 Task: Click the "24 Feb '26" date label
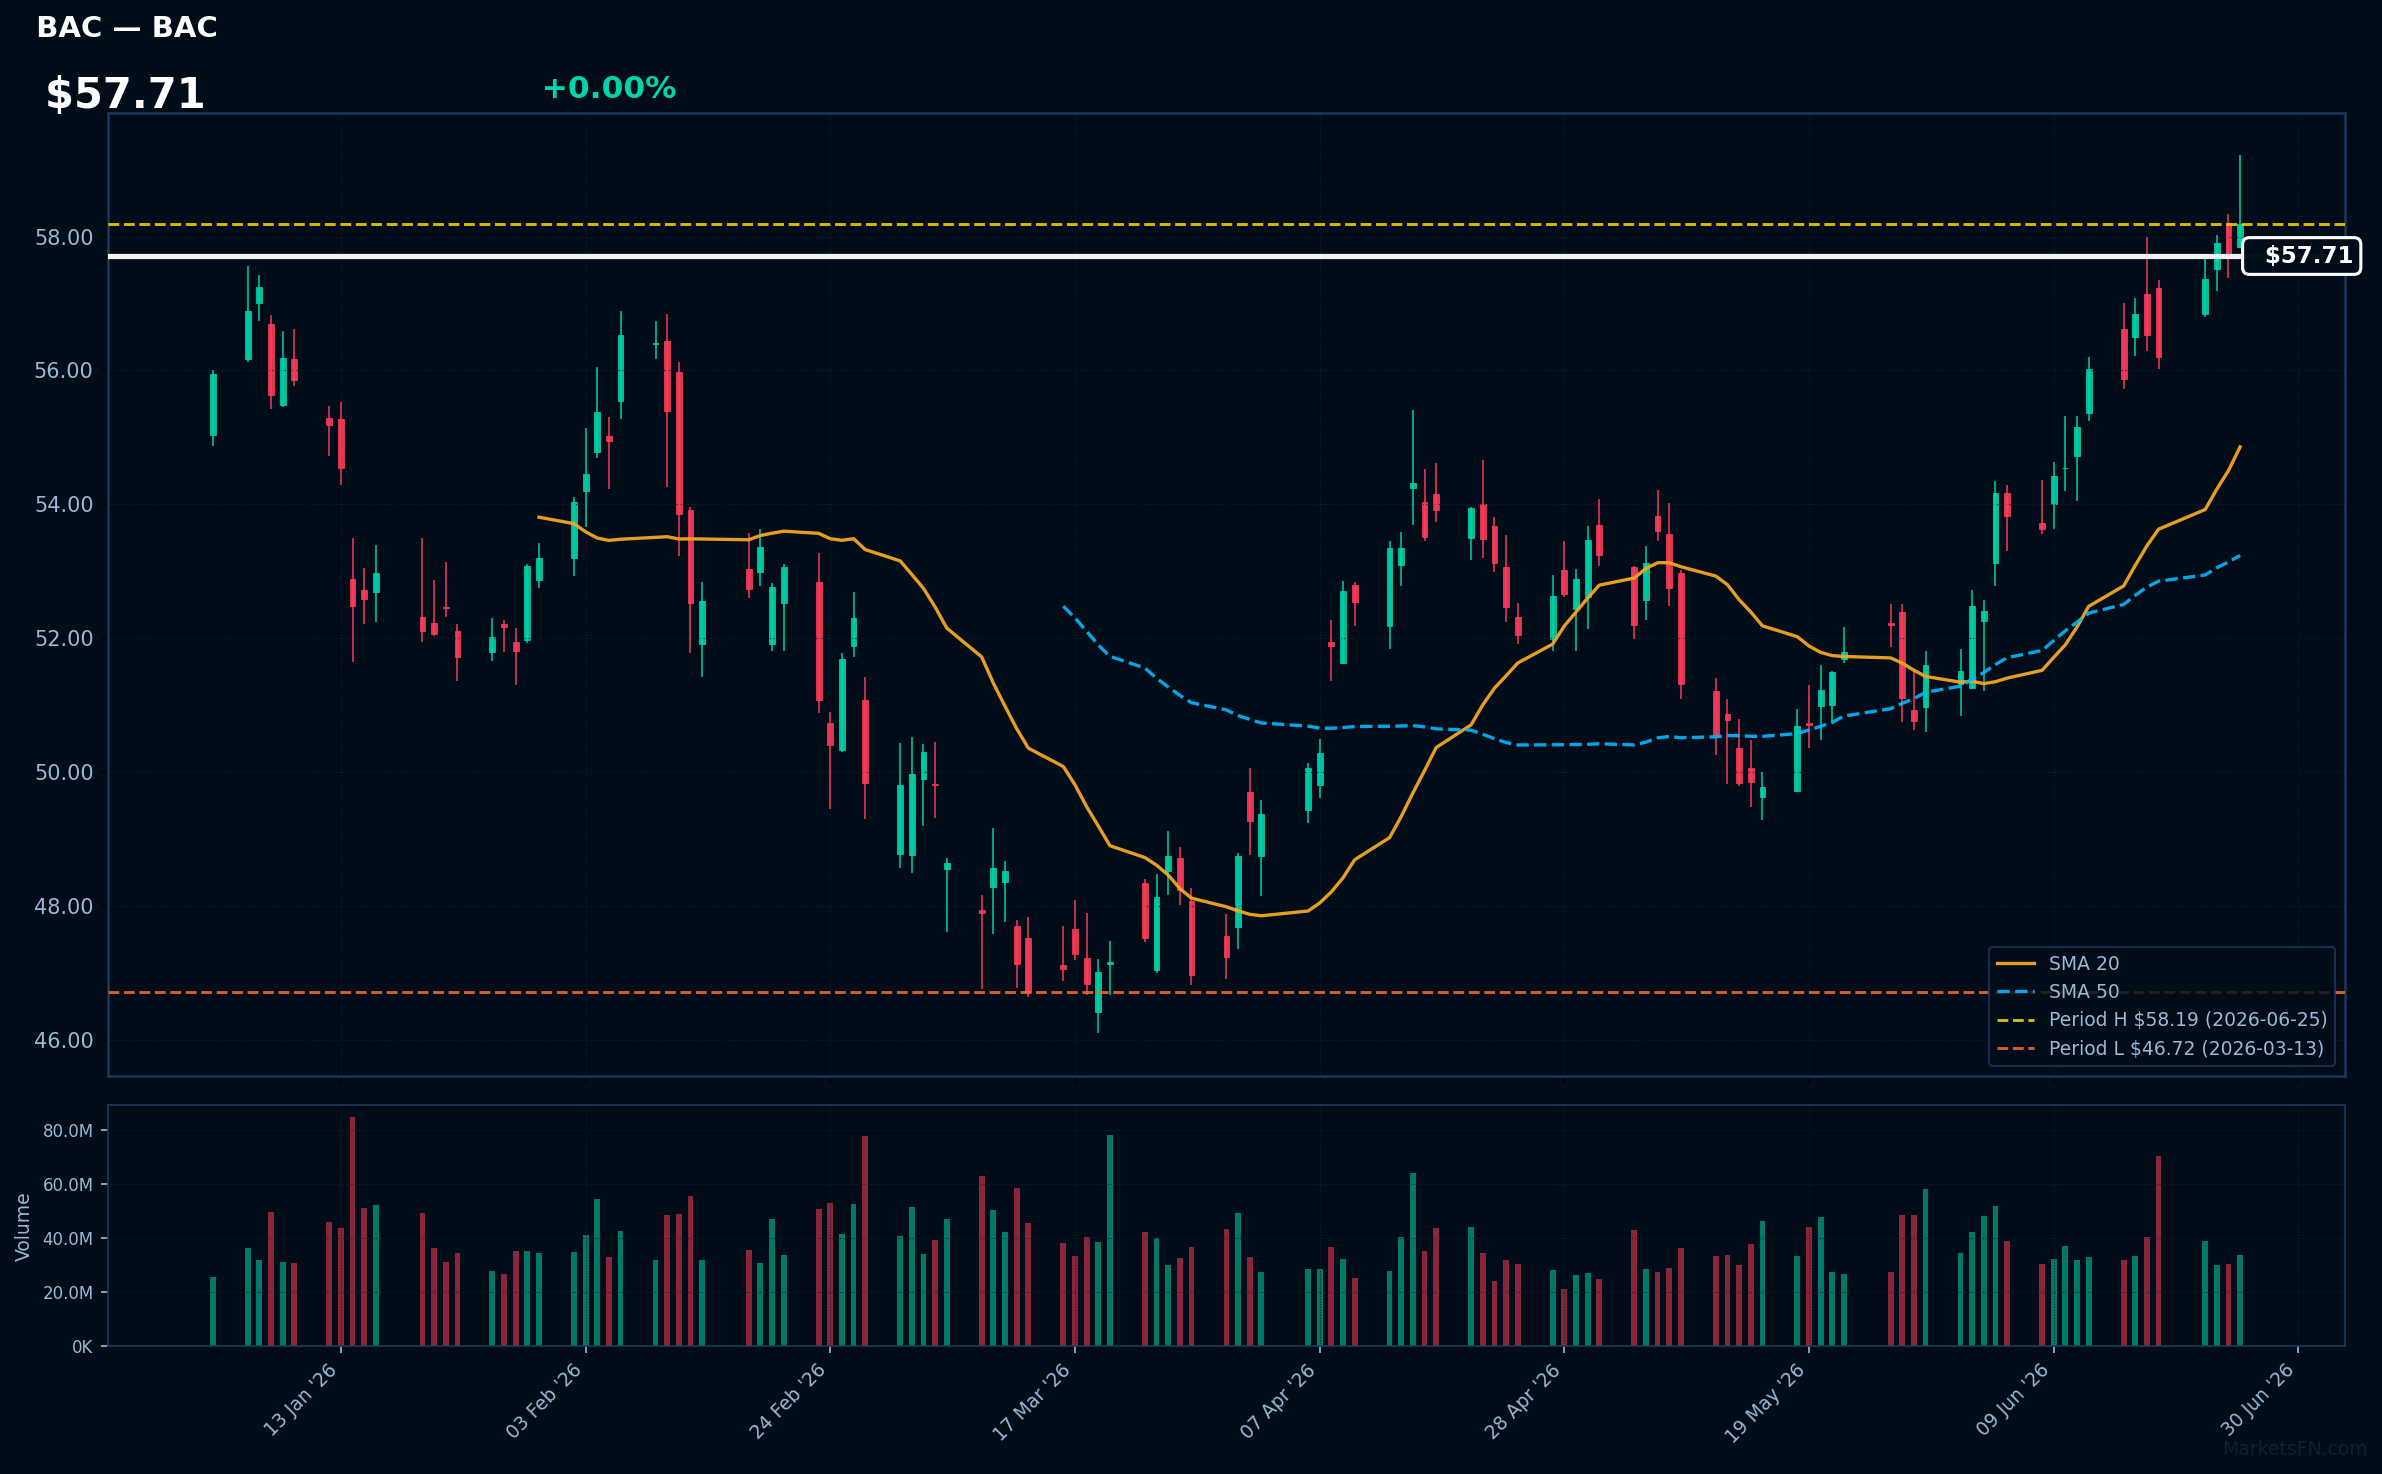point(788,1400)
